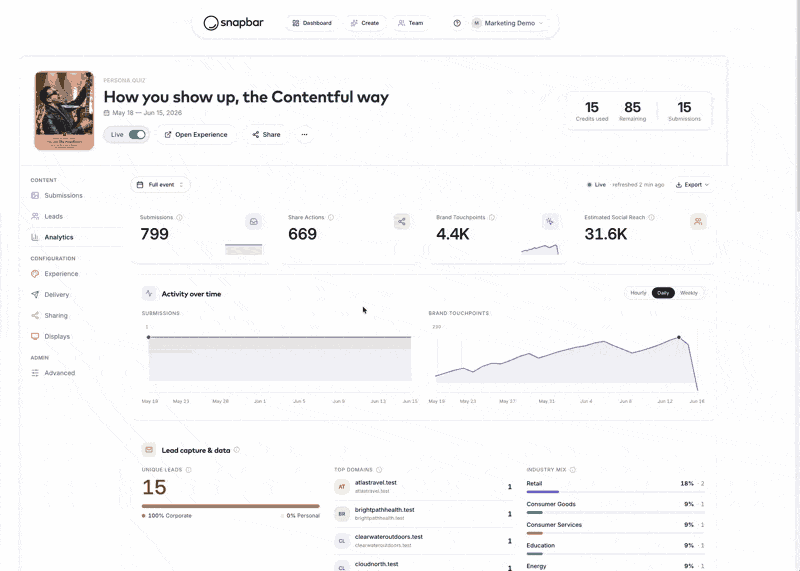Viewport: 800px width, 571px height.
Task: Click the help question-mark icon
Action: tap(457, 23)
